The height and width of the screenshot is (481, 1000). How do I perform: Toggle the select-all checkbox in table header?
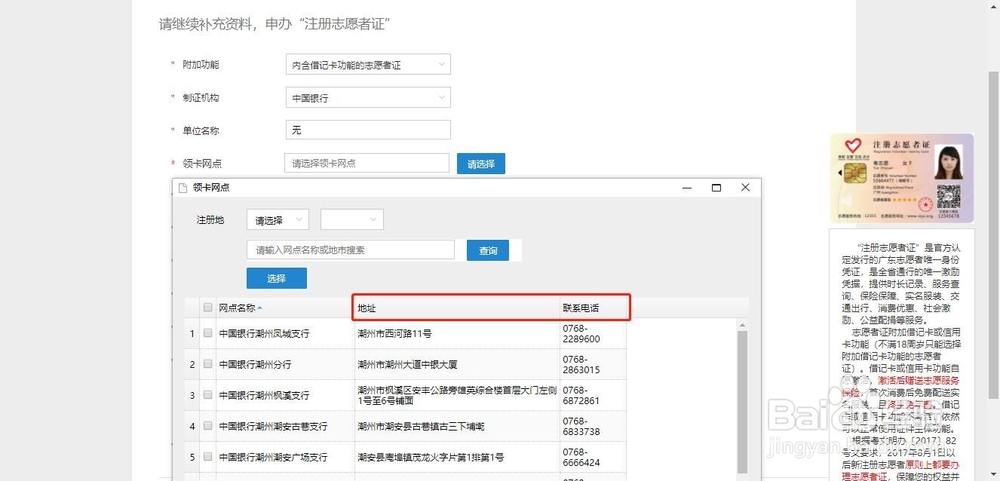click(208, 307)
